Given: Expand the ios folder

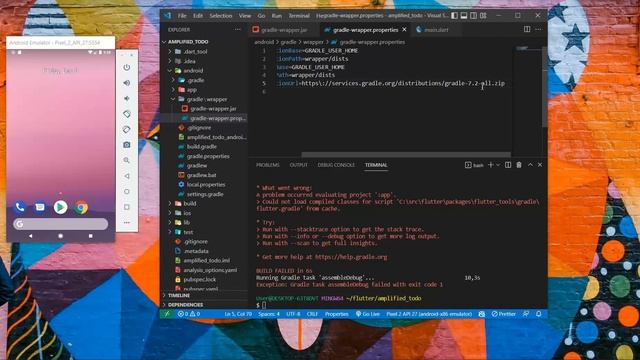Looking at the screenshot, I should point(170,213).
